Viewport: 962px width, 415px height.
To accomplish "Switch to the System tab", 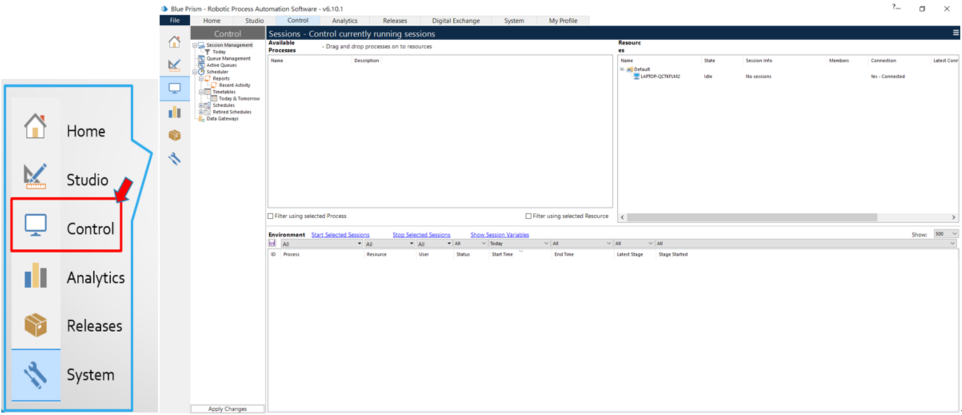I will pyautogui.click(x=514, y=20).
